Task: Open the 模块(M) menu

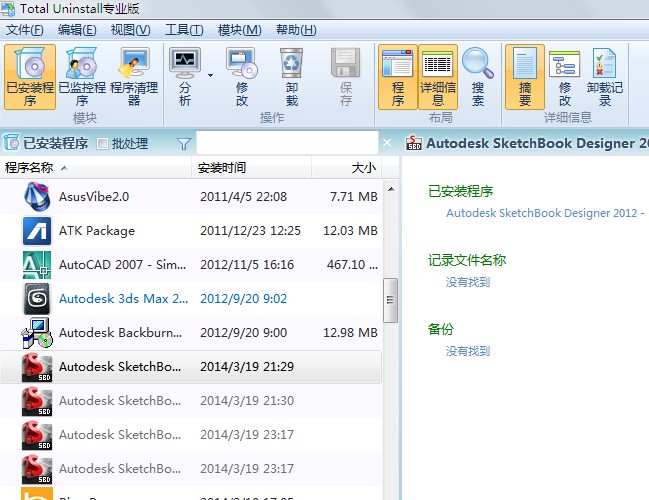Action: (x=240, y=30)
